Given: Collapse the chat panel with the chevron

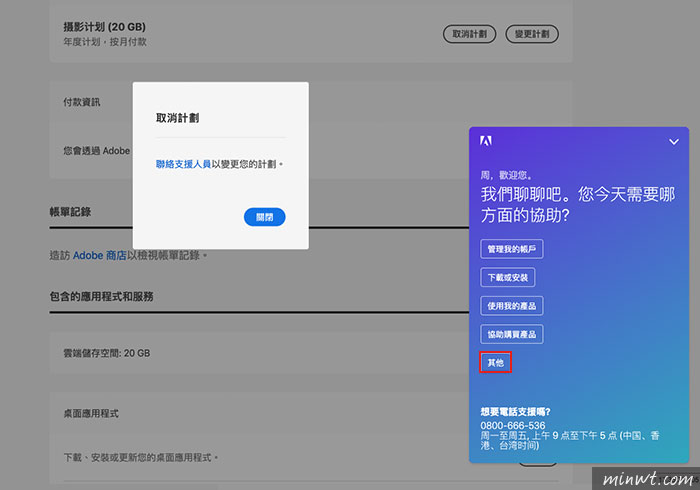Looking at the screenshot, I should click(x=674, y=142).
